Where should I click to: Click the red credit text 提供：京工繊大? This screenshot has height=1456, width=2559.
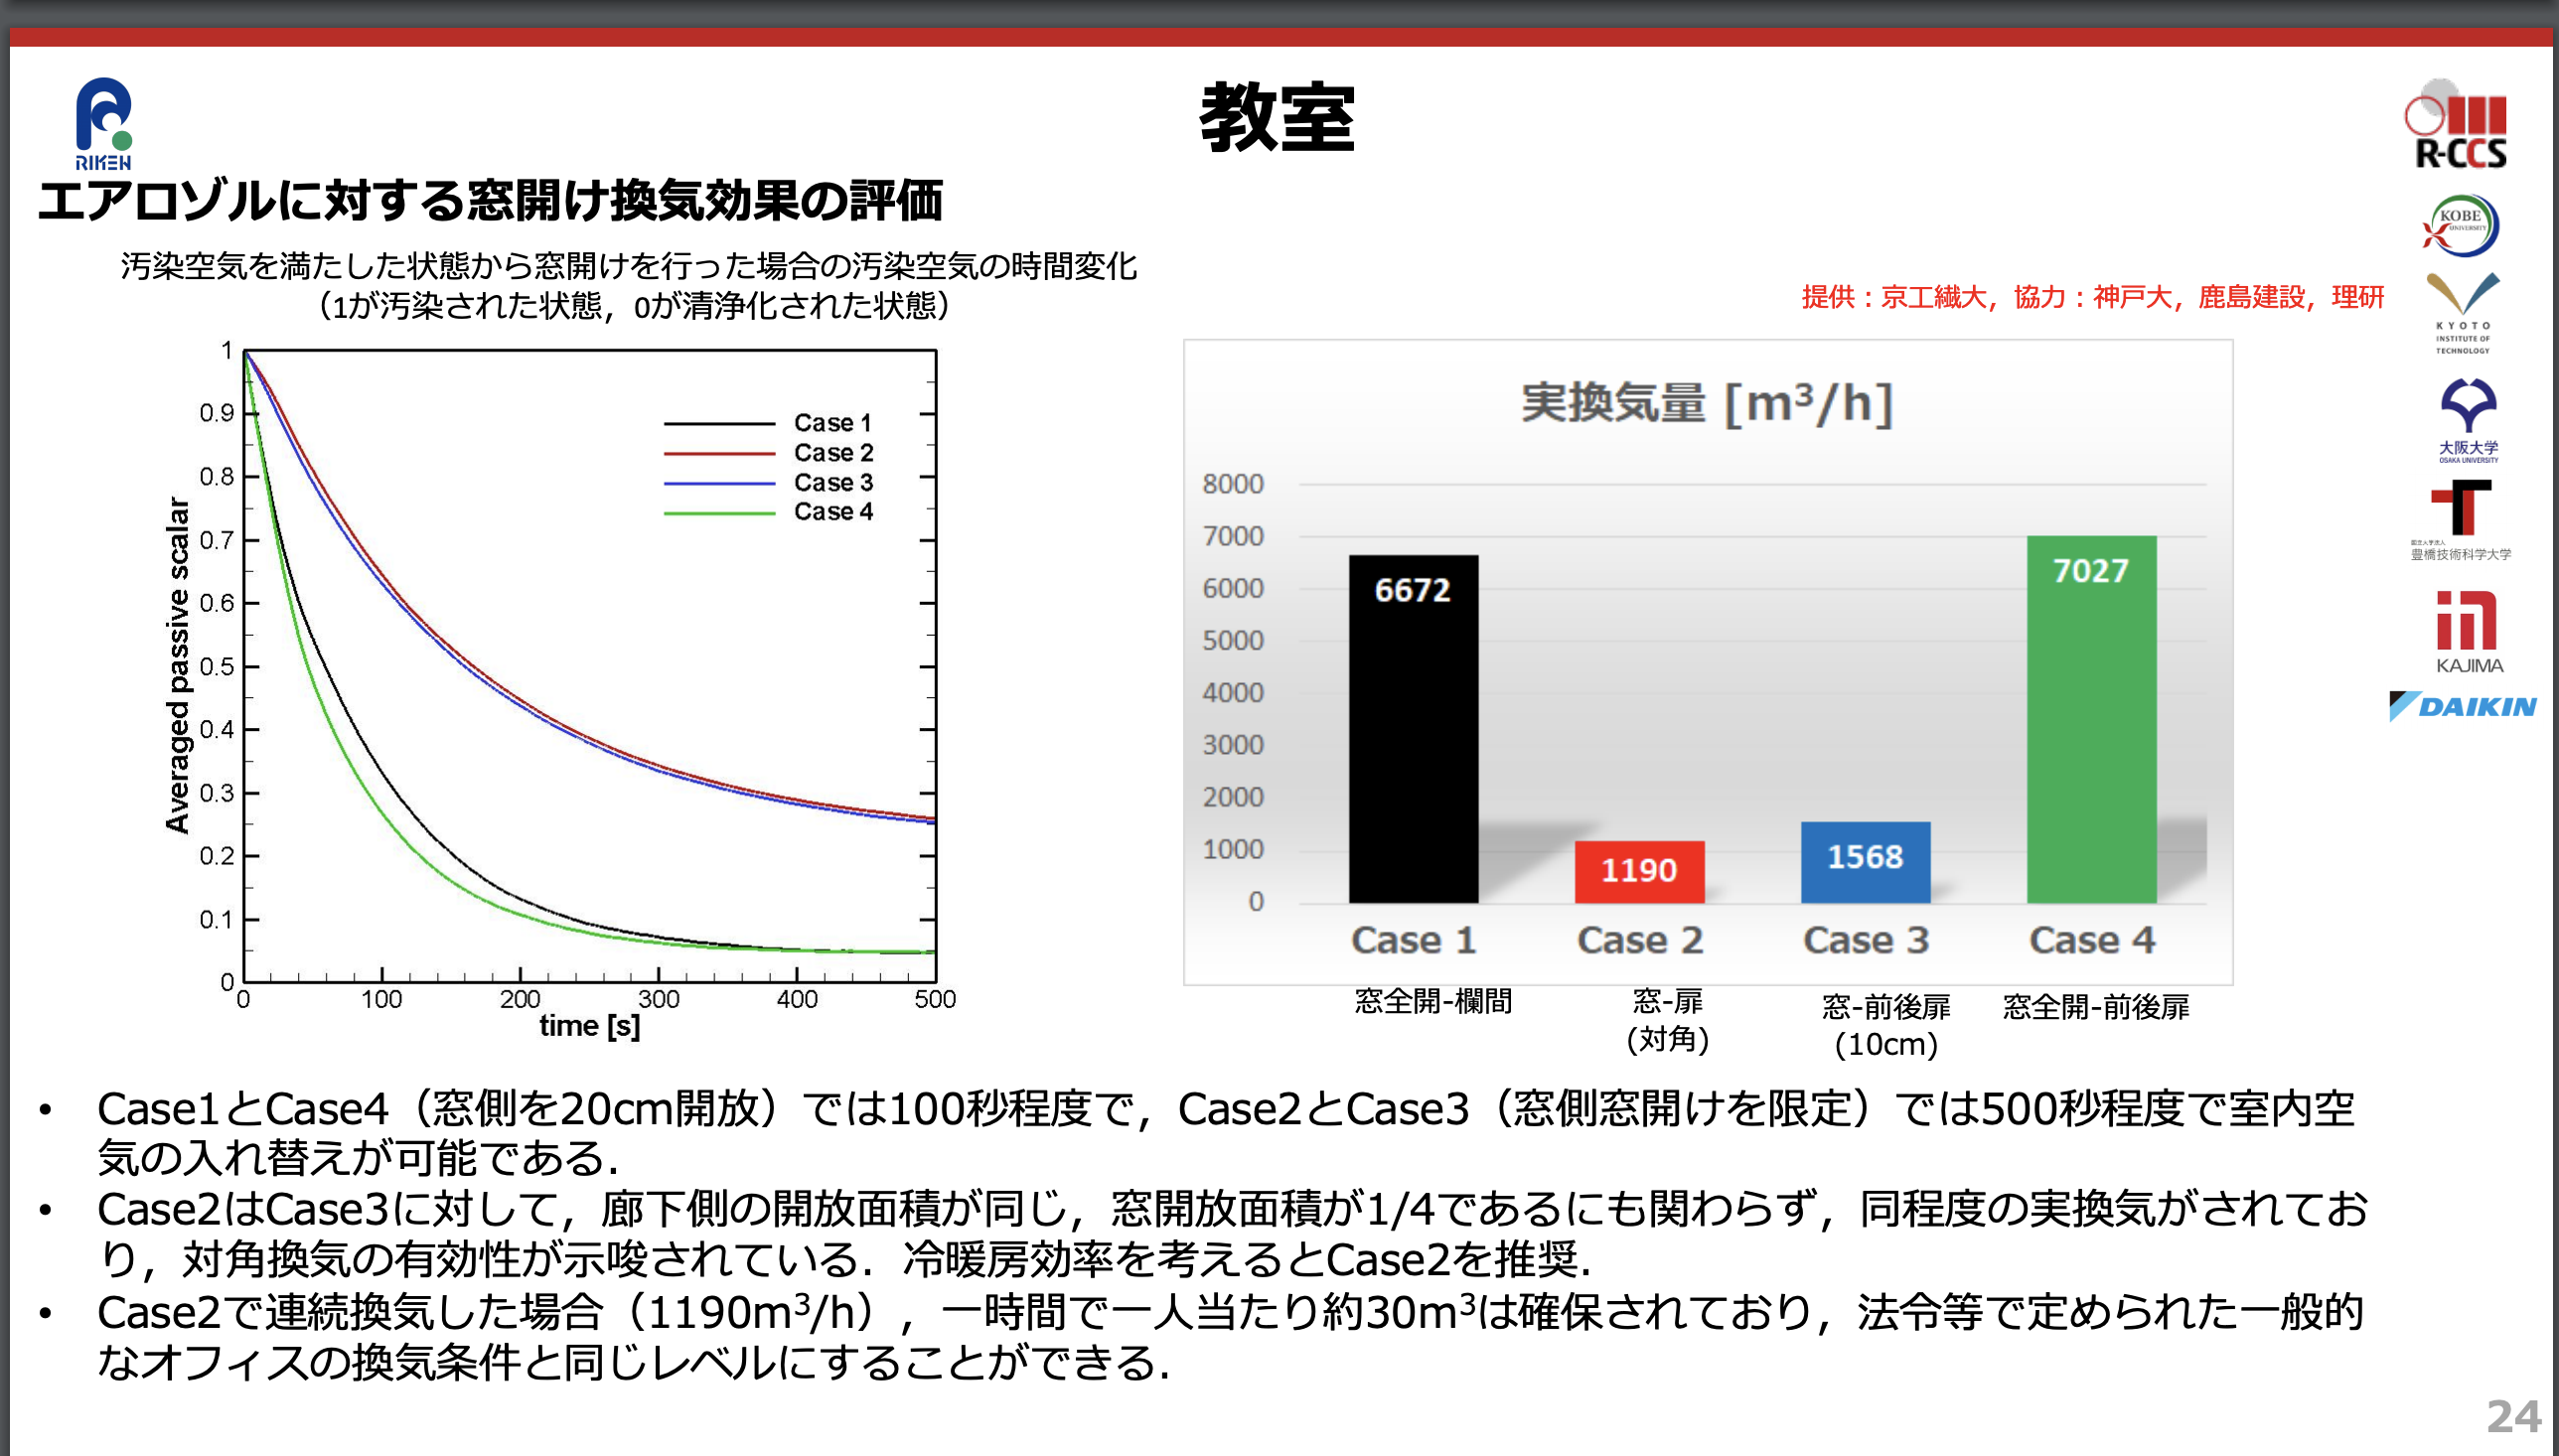[x=1893, y=297]
